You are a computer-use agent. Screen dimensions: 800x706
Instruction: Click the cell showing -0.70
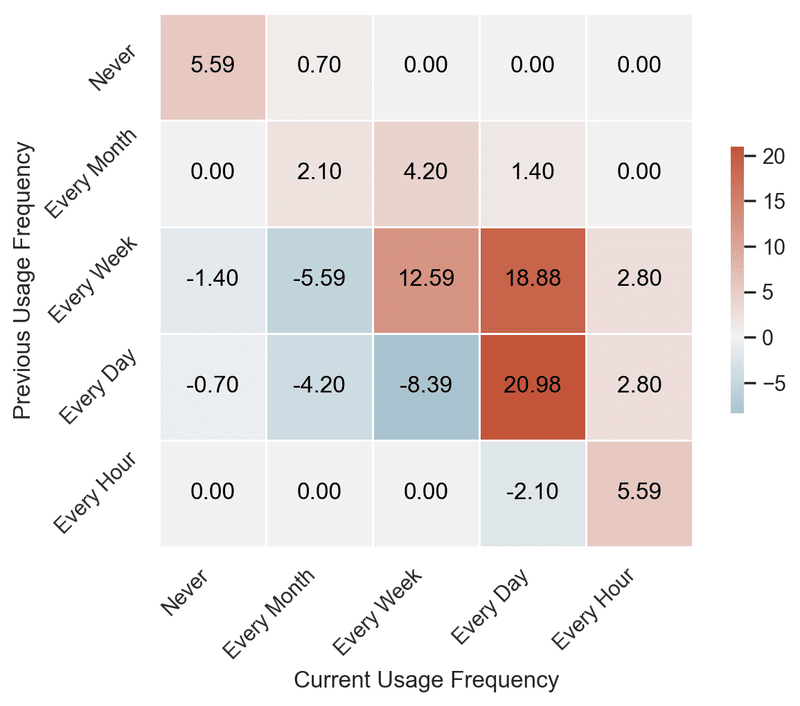pos(213,386)
